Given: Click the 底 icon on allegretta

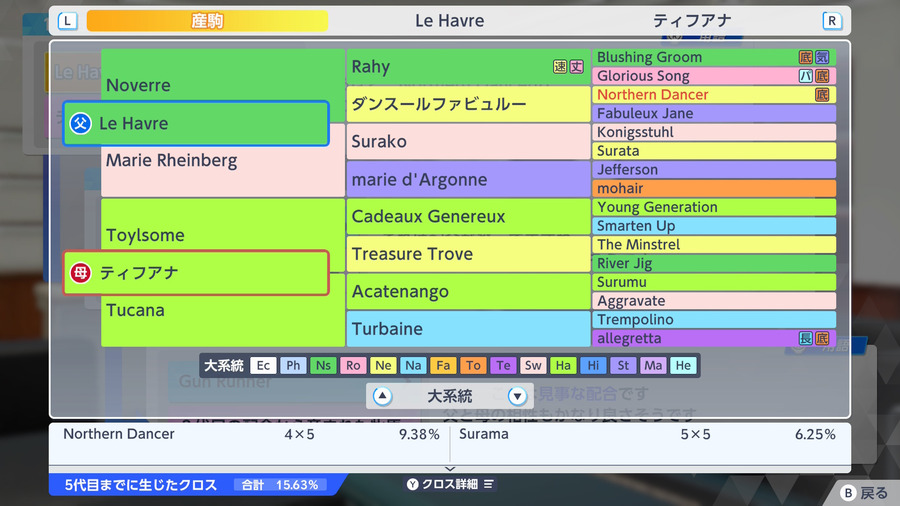Looking at the screenshot, I should click(822, 338).
